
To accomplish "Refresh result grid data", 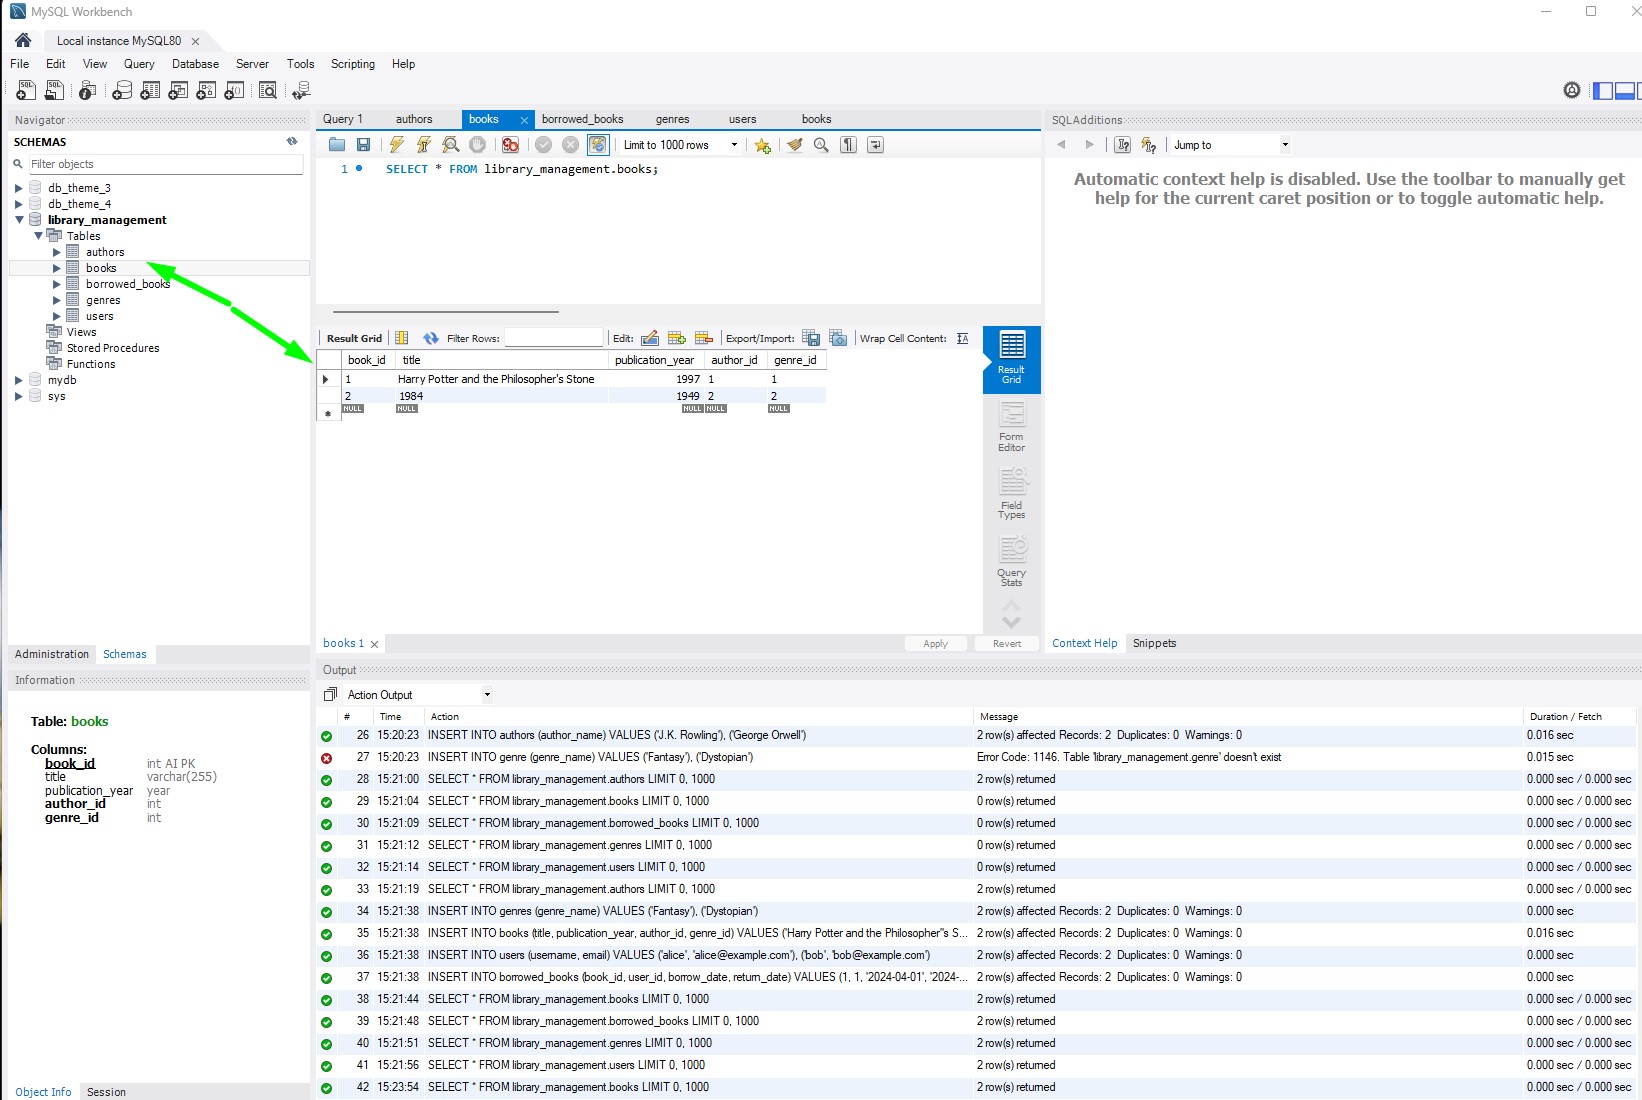I will tap(431, 338).
